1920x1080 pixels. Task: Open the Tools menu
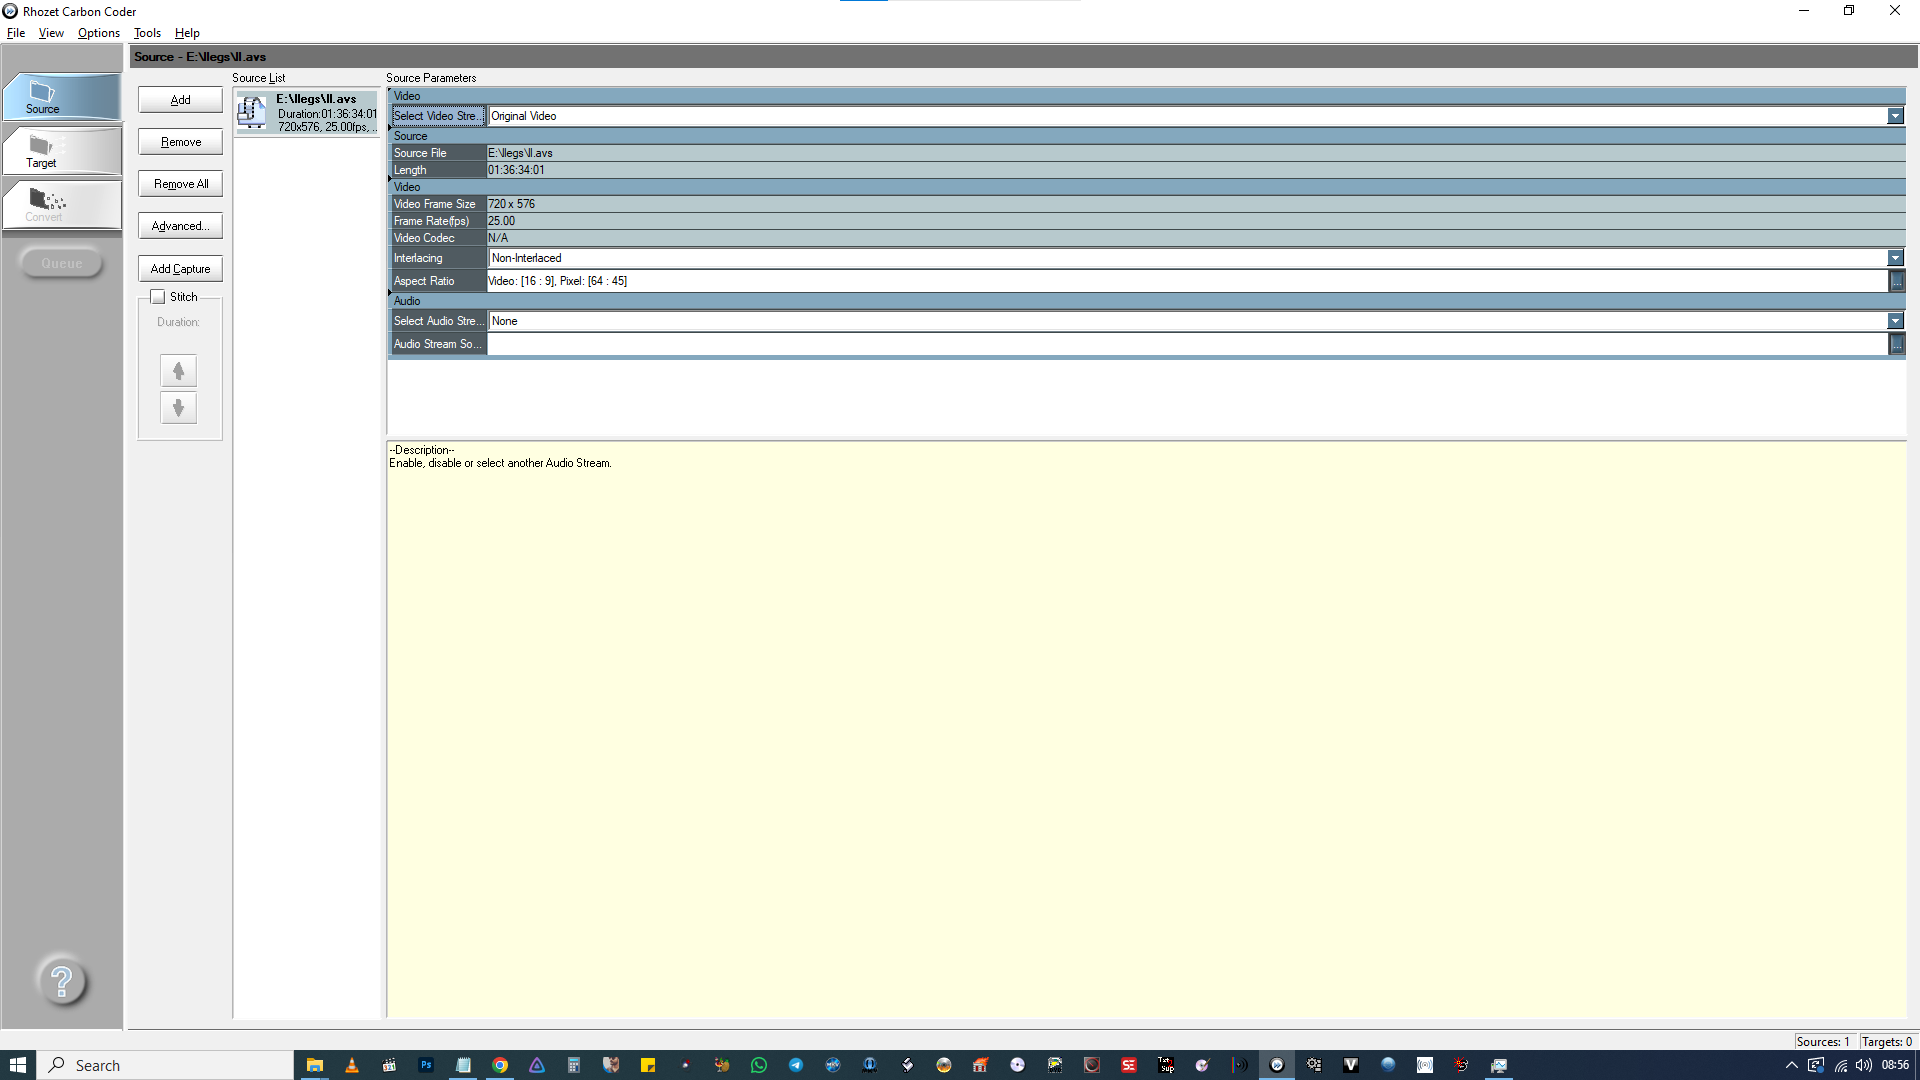pos(147,33)
